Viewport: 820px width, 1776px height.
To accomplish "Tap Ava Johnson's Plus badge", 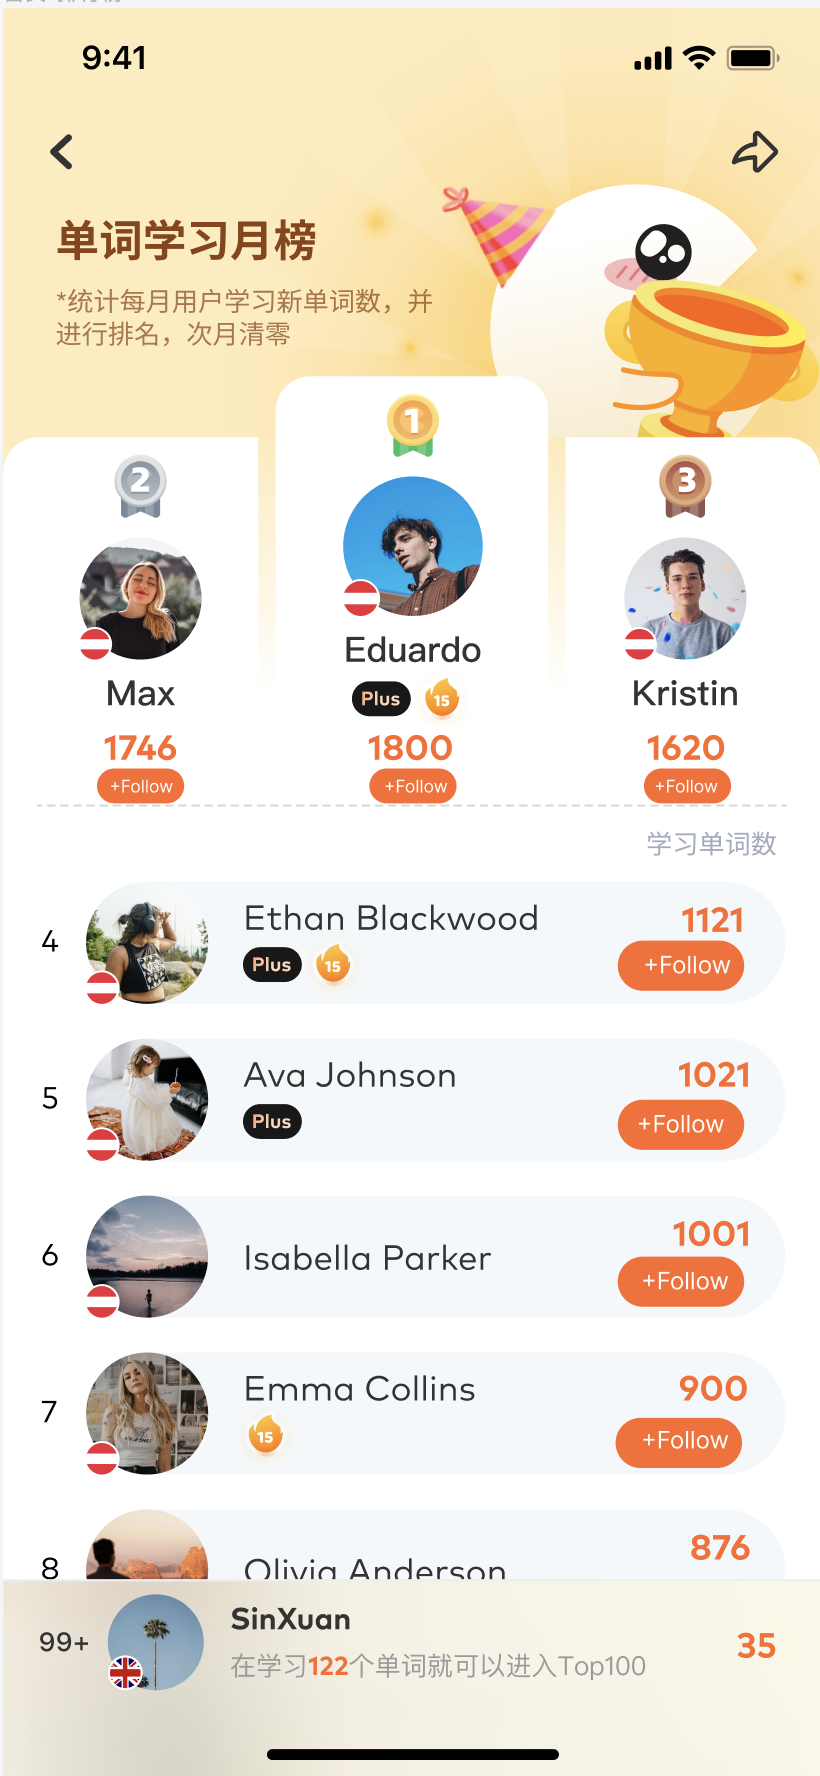I will [272, 1122].
